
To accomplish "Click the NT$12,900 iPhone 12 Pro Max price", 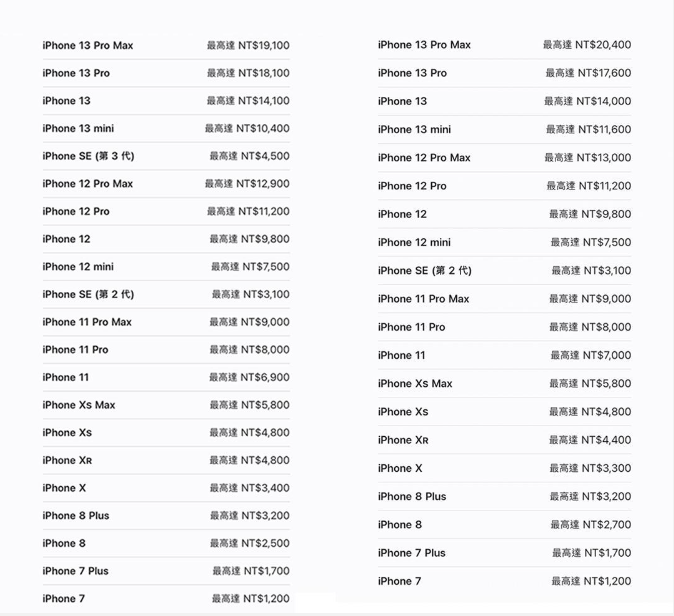I will coord(247,184).
